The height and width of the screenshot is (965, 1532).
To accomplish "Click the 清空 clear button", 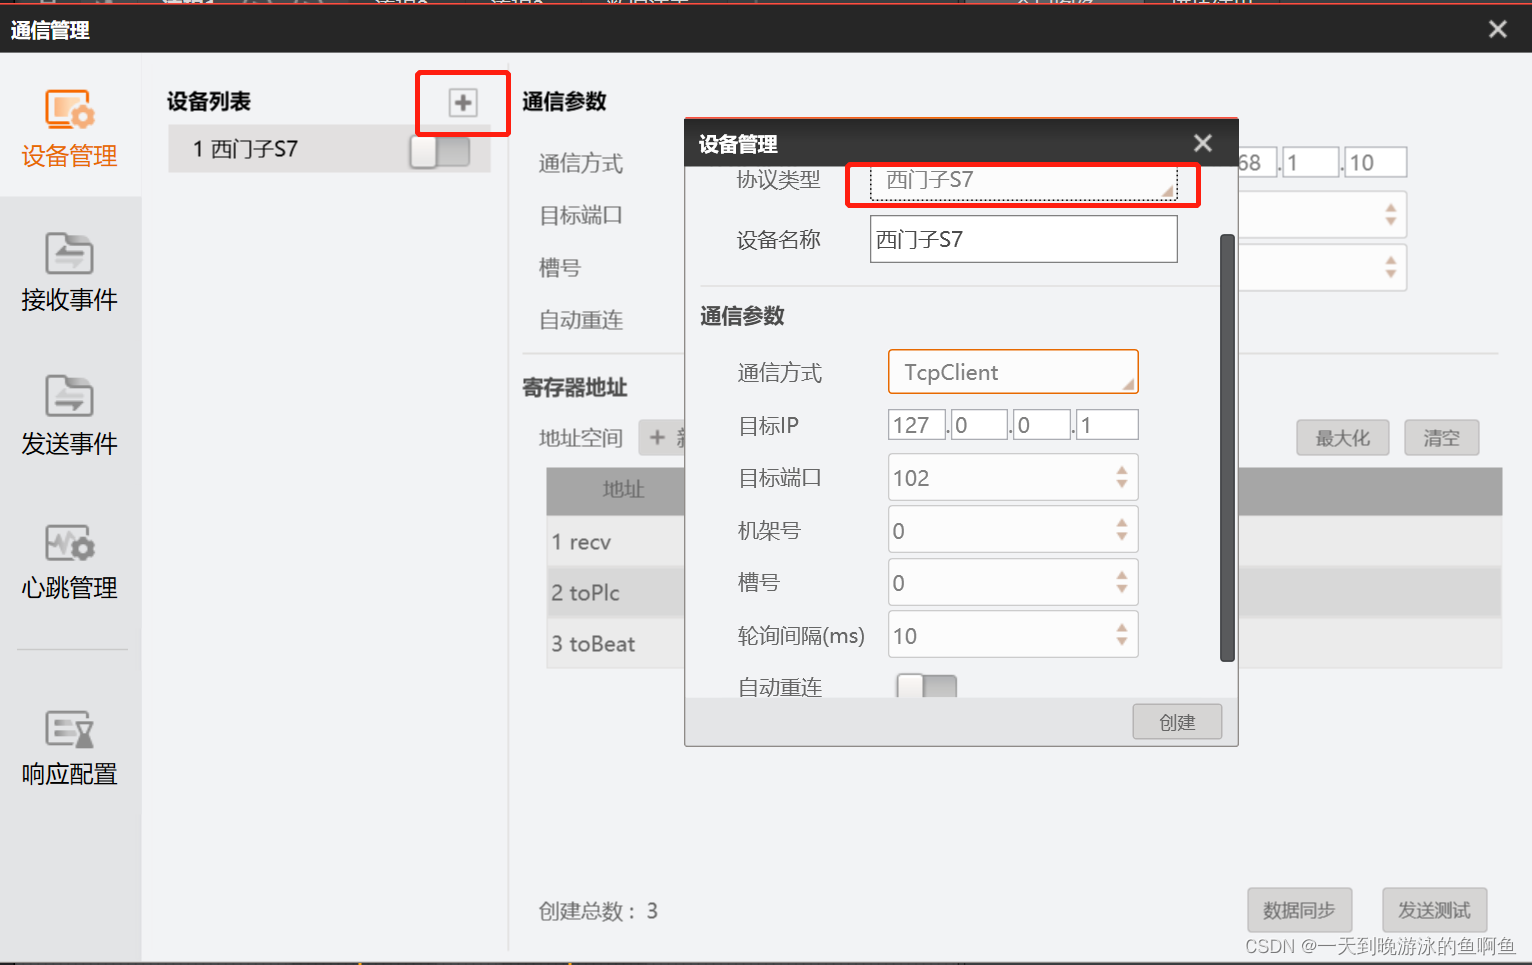I will (x=1442, y=438).
